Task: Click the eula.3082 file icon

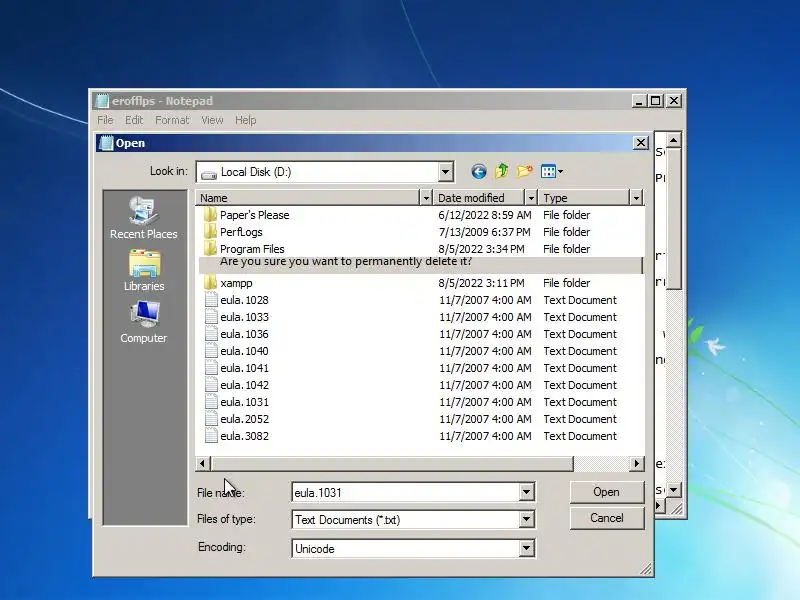Action: pyautogui.click(x=211, y=436)
